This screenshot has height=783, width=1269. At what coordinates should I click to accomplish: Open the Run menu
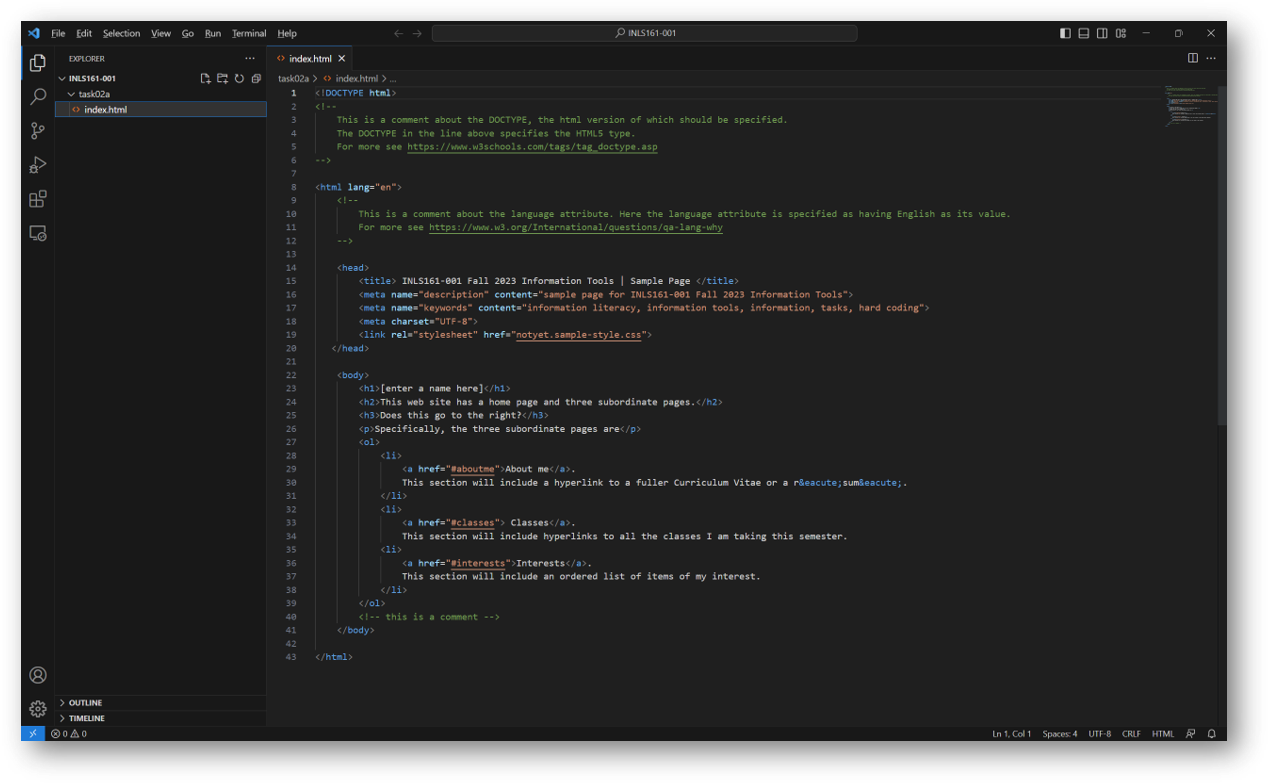coord(212,33)
